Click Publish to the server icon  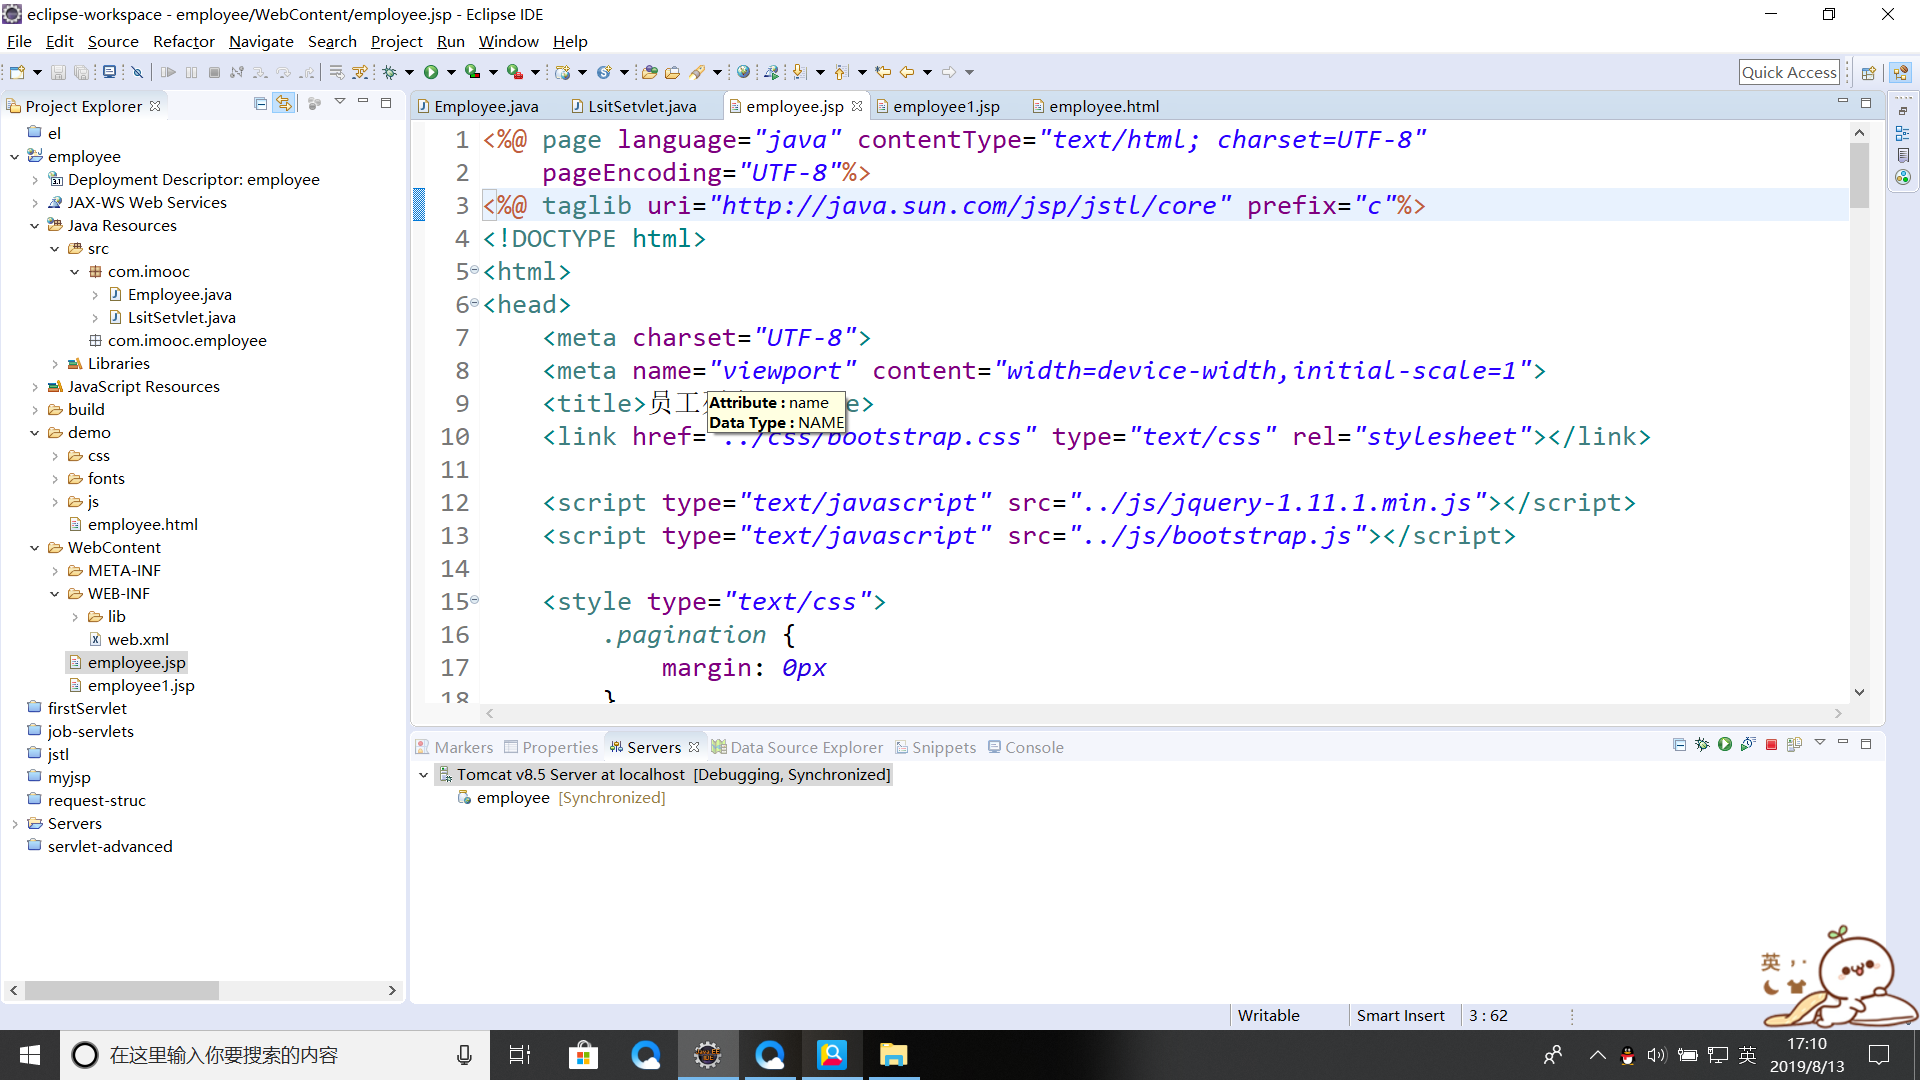(x=1794, y=745)
